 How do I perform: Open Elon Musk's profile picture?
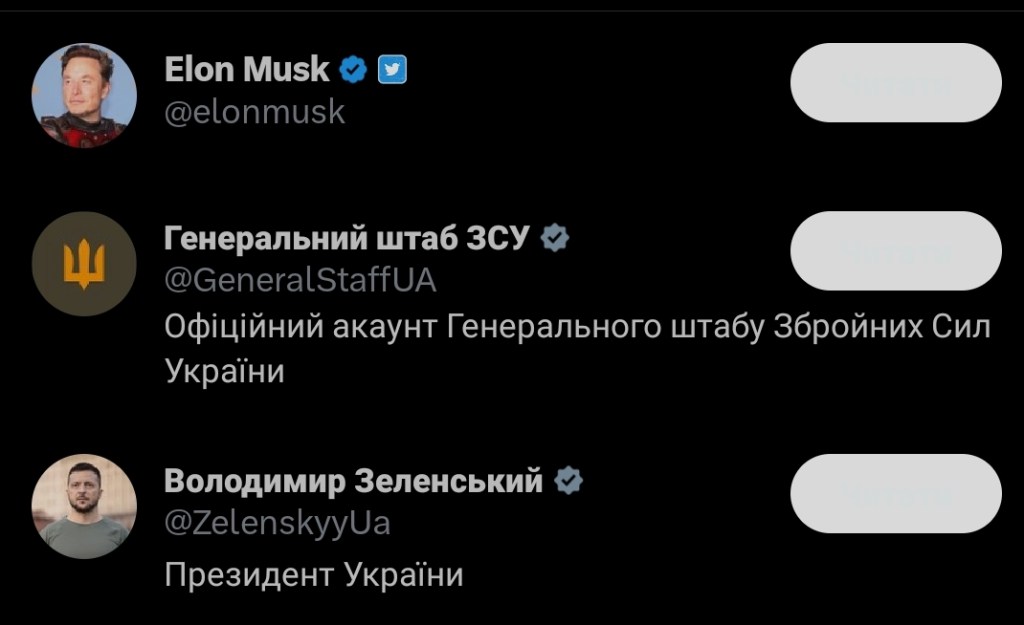pos(84,95)
